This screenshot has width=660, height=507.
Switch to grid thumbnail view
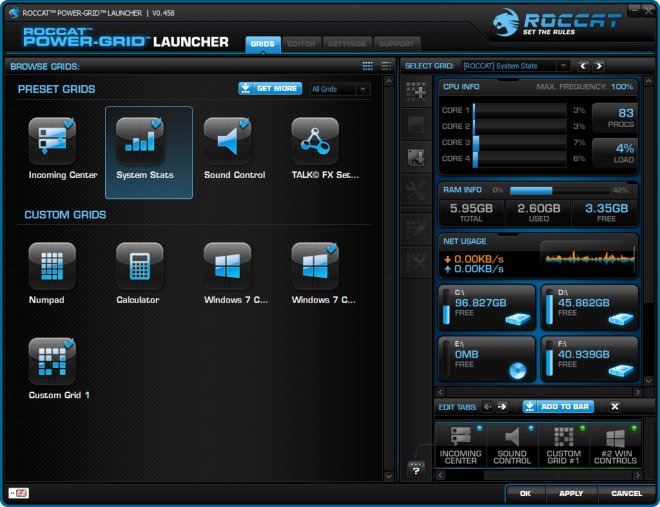coord(368,66)
